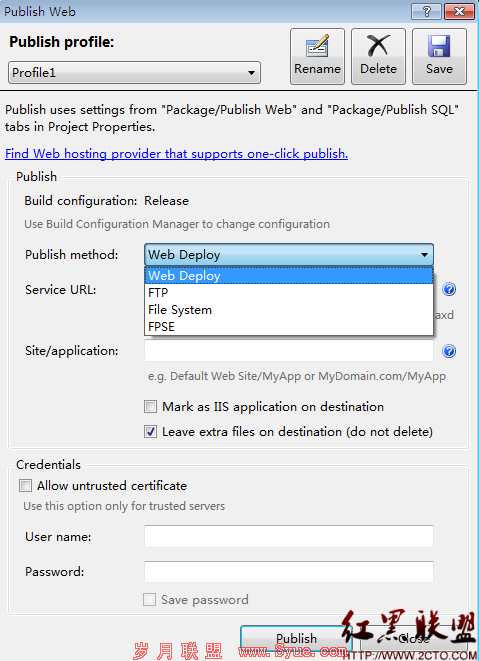
Task: Click the help icon beside Site/application
Action: pyautogui.click(x=449, y=351)
